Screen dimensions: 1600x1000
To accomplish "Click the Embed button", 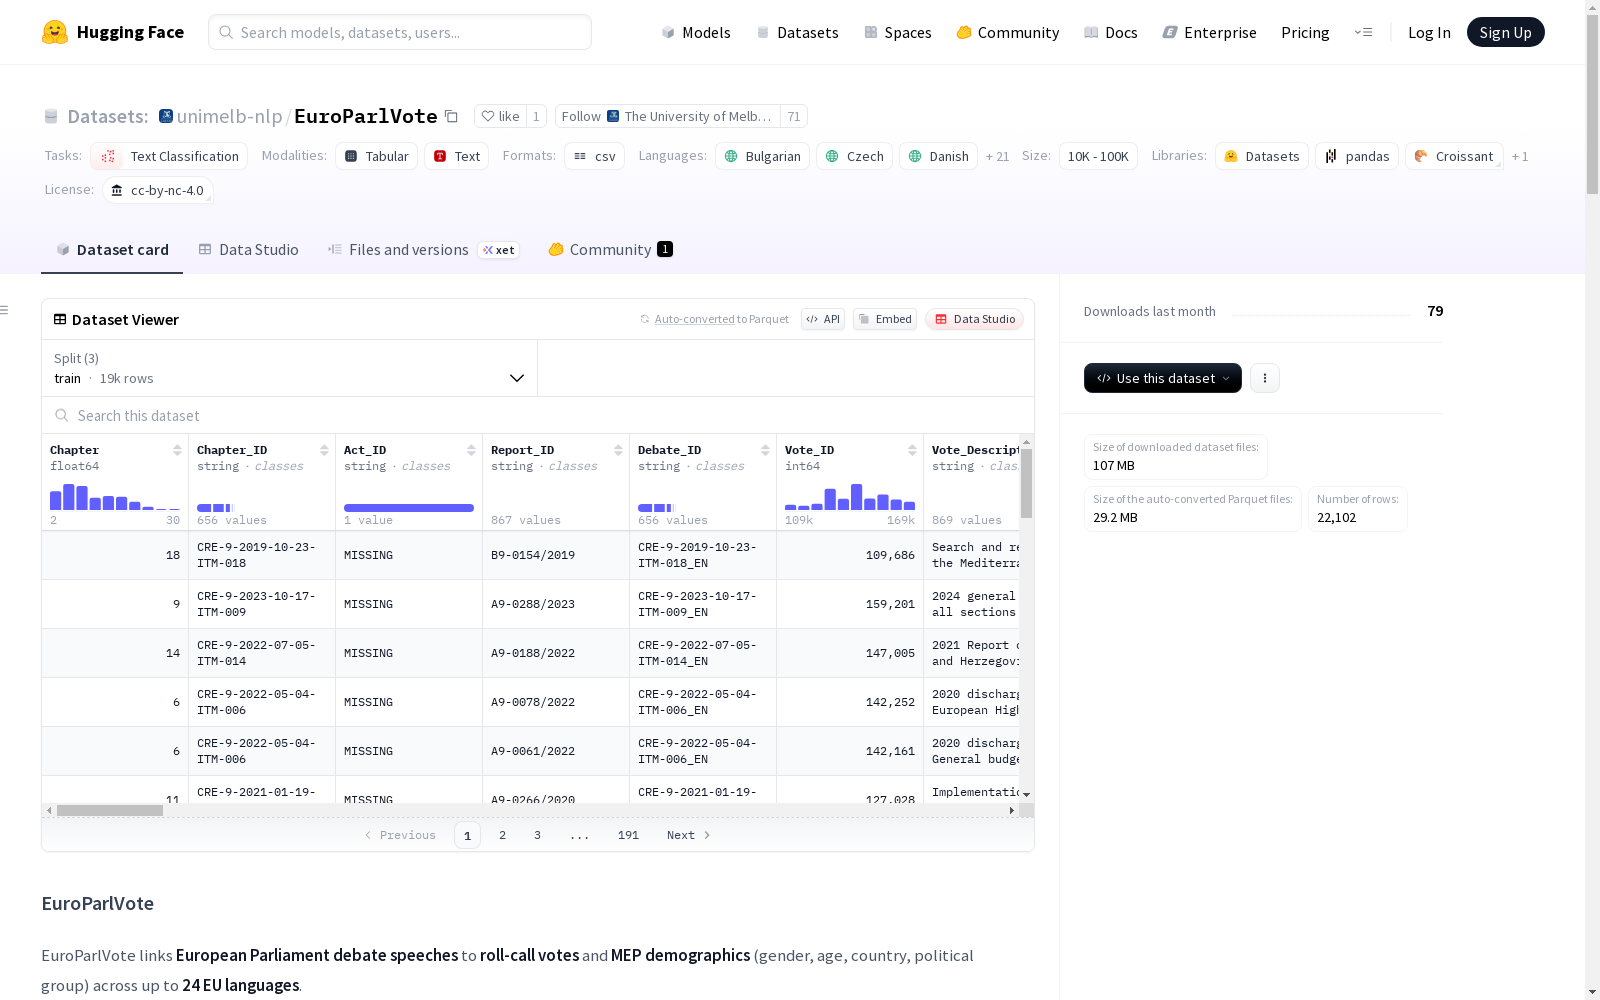I will [885, 319].
